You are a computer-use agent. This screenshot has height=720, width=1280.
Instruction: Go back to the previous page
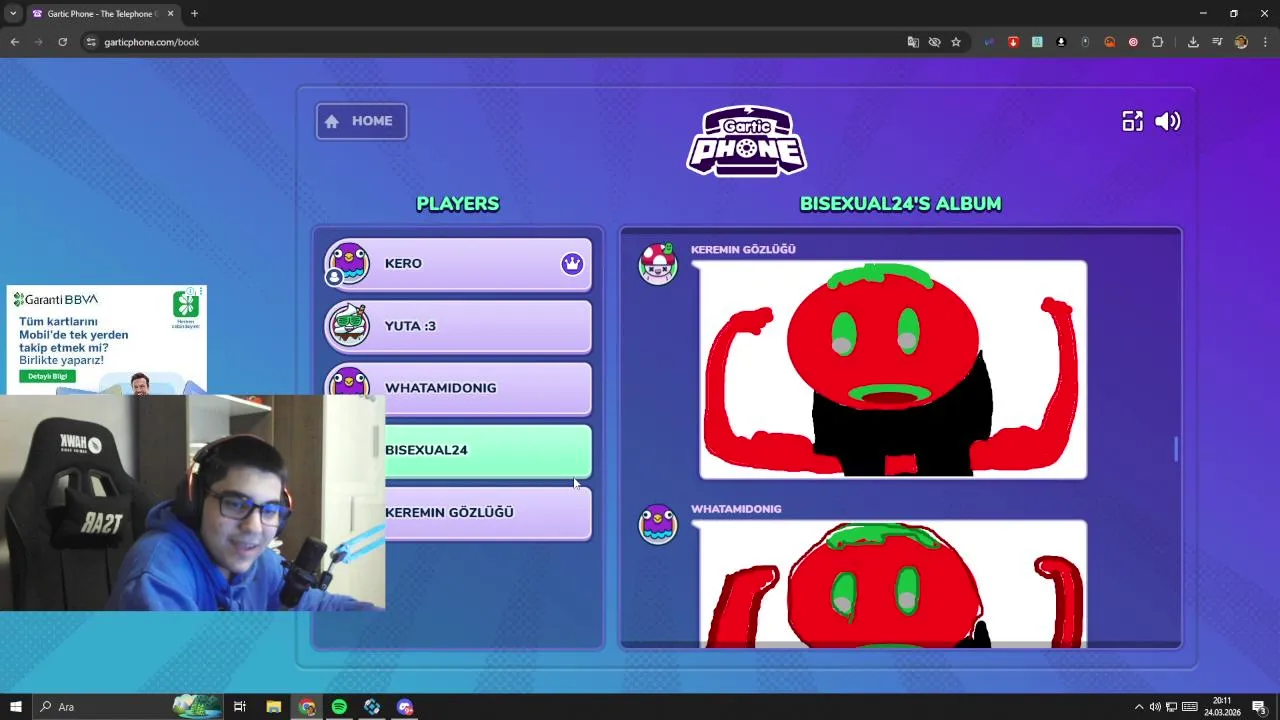[14, 42]
